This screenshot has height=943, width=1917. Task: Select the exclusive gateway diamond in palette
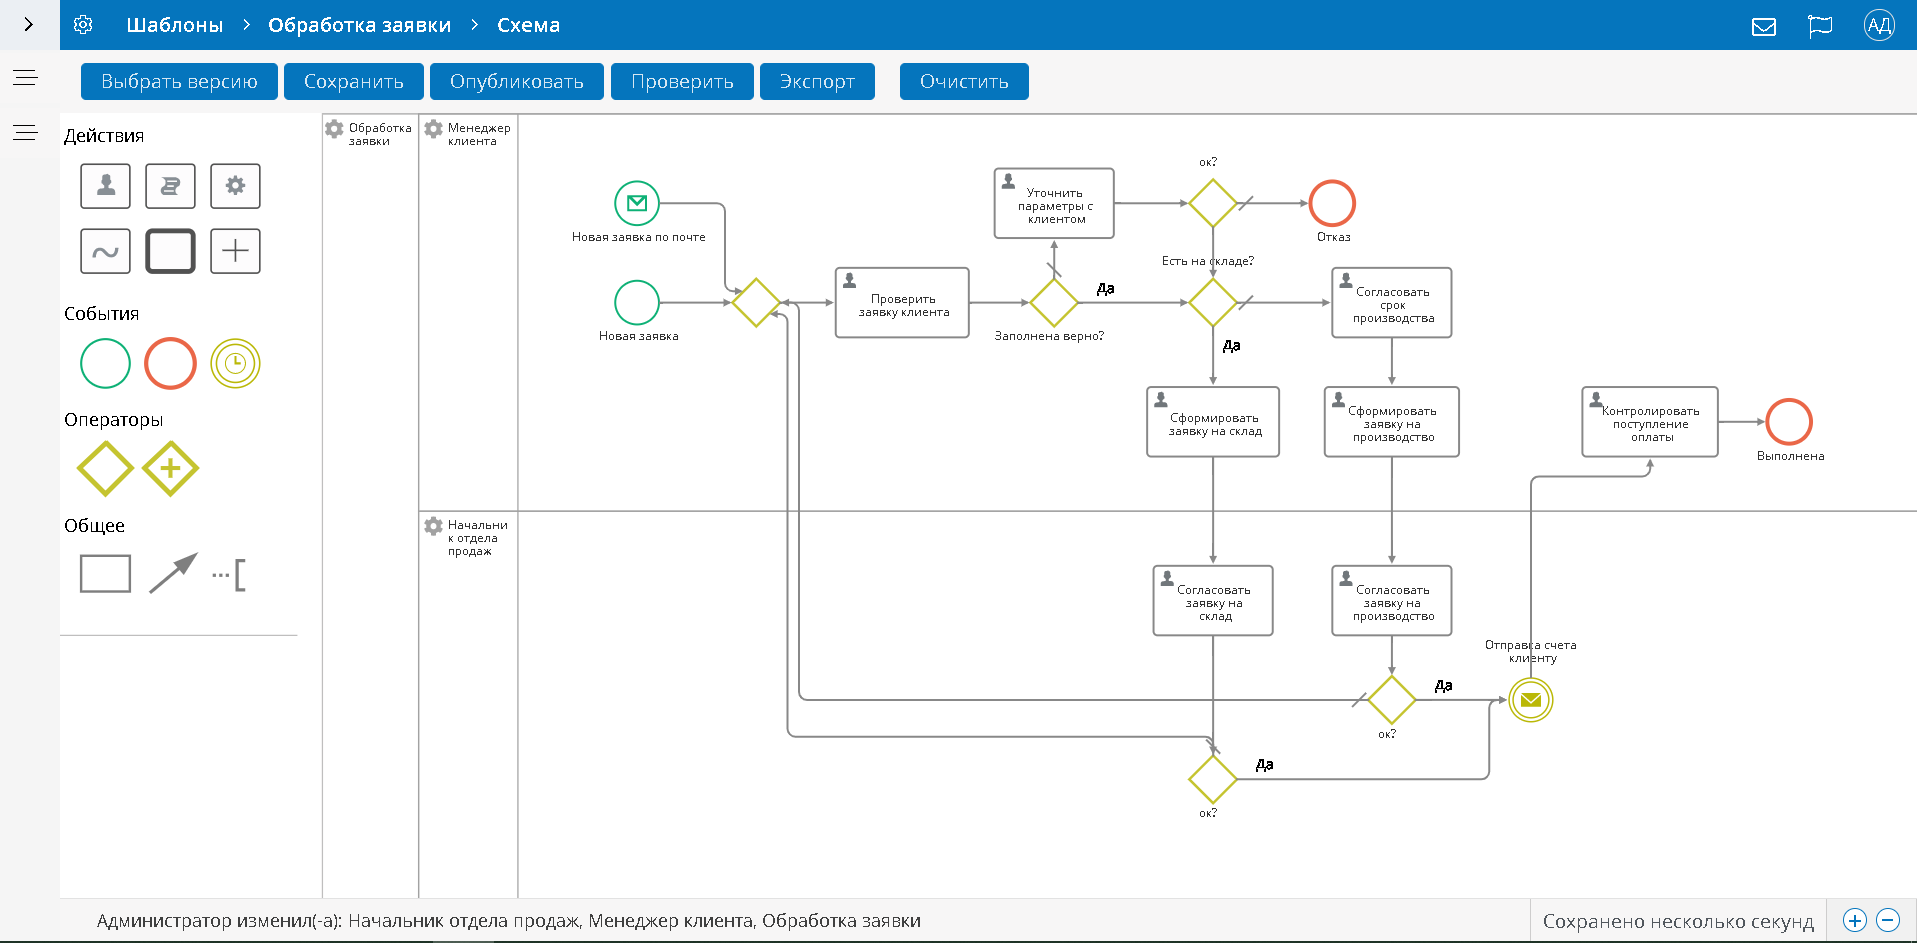105,468
